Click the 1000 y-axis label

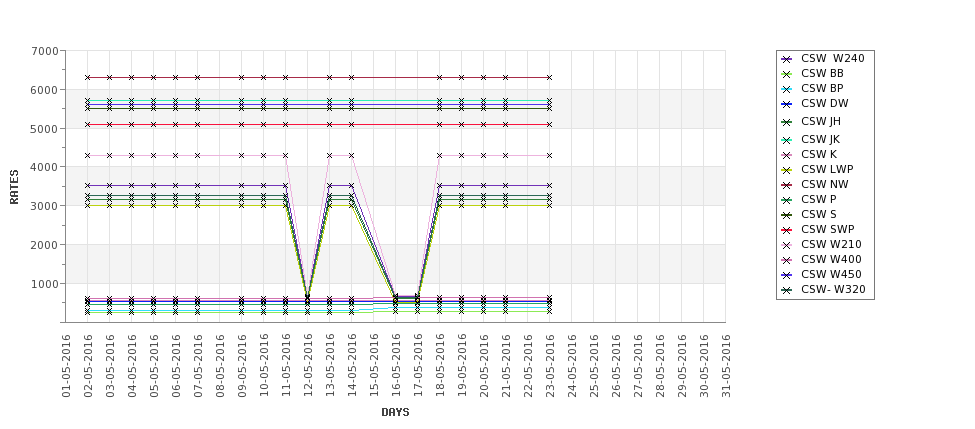click(x=45, y=284)
